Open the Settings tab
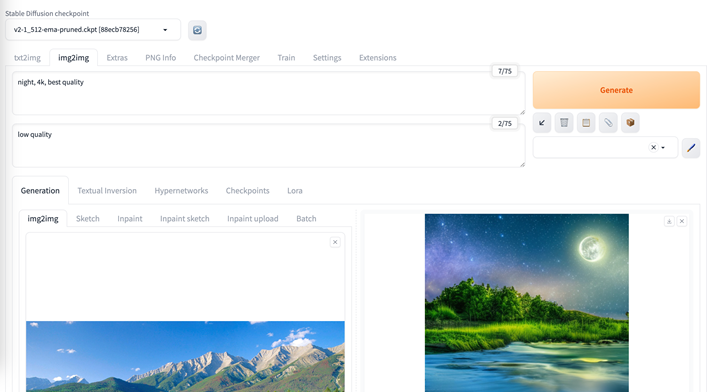Image resolution: width=707 pixels, height=392 pixels. coord(327,58)
